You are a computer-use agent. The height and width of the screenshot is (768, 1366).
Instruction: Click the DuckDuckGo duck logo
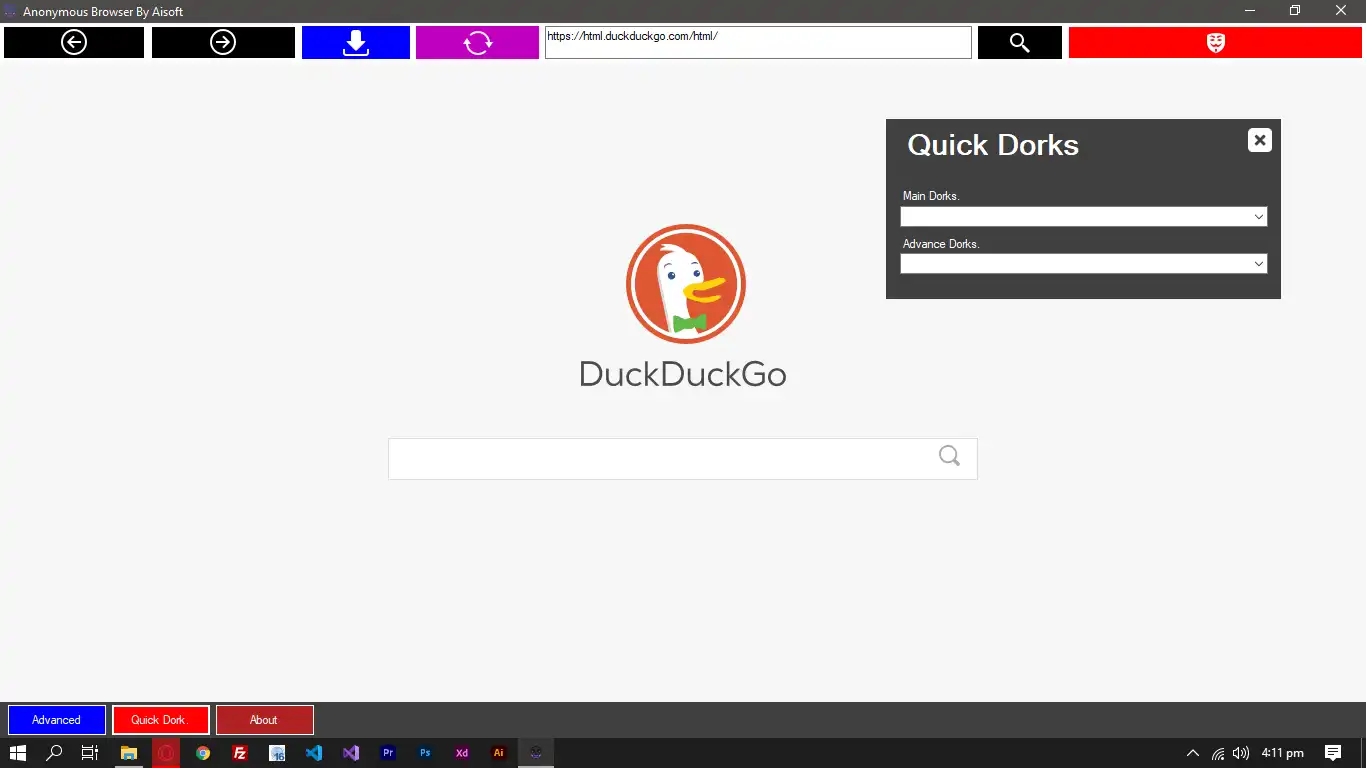(x=686, y=284)
